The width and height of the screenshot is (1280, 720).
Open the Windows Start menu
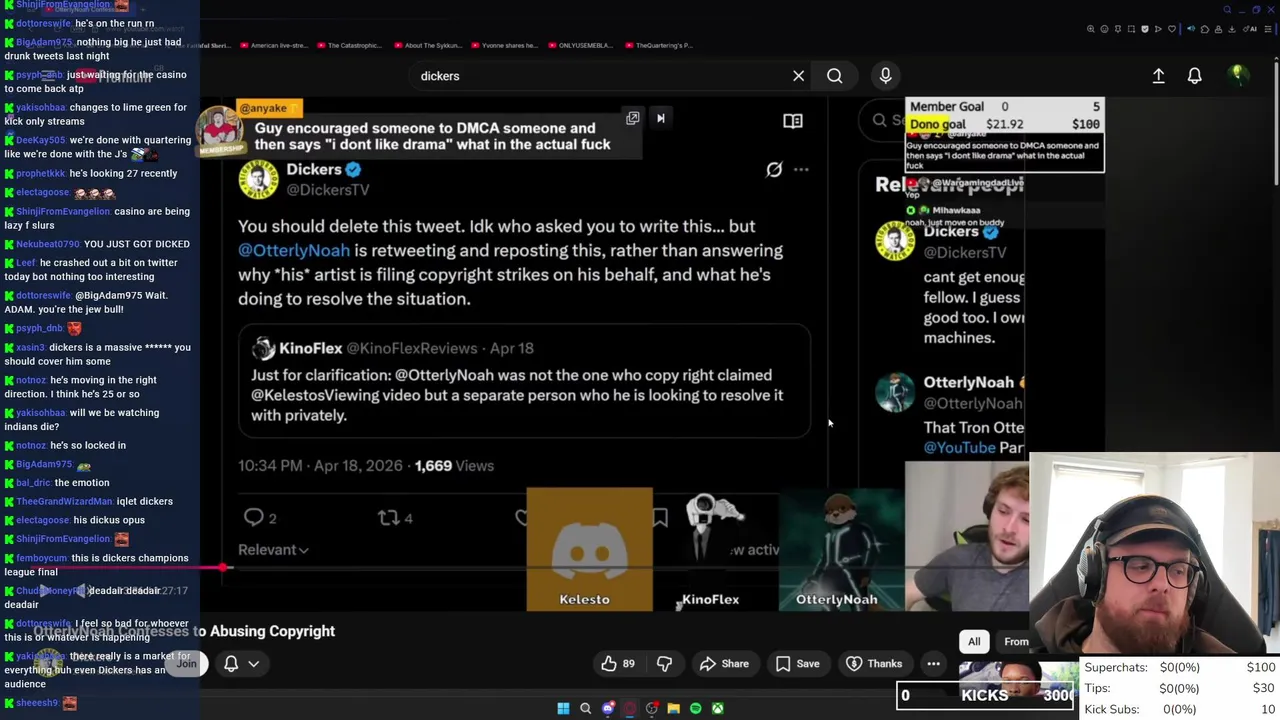coord(563,708)
